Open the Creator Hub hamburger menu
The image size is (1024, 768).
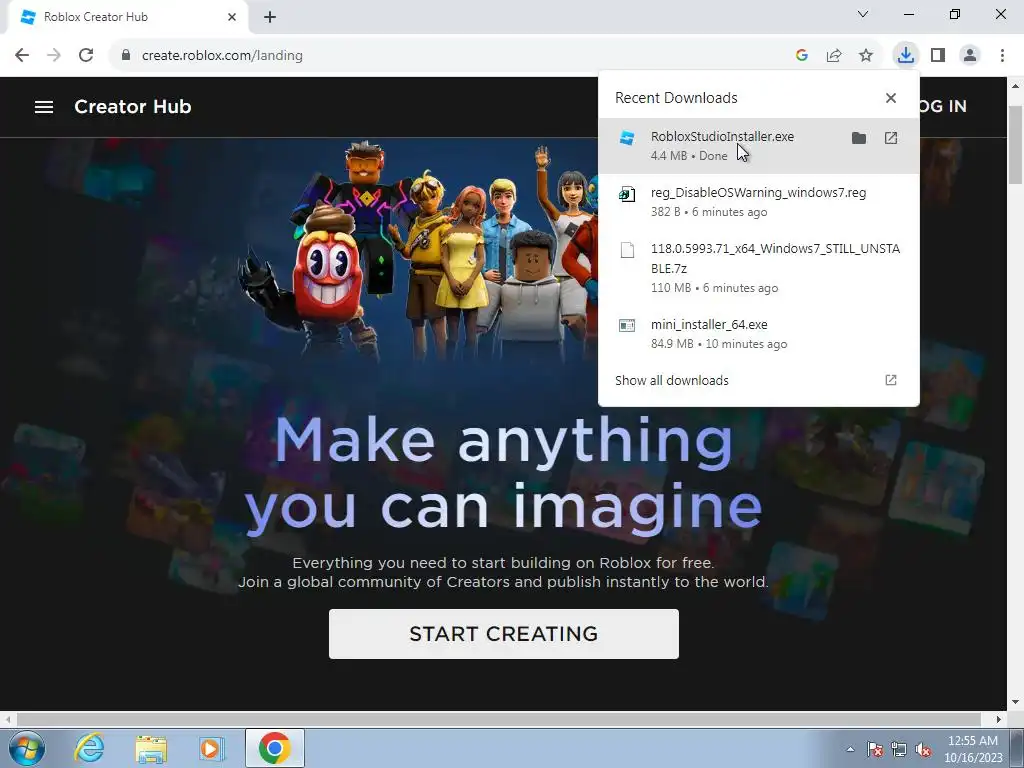click(44, 106)
